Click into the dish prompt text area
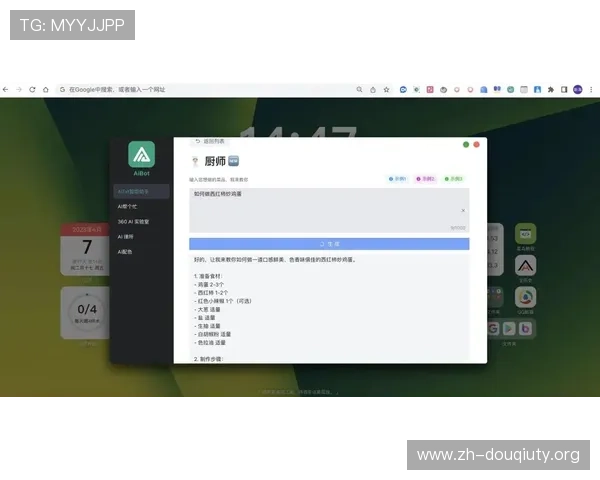Viewport: 600px width, 480px height. coord(329,210)
